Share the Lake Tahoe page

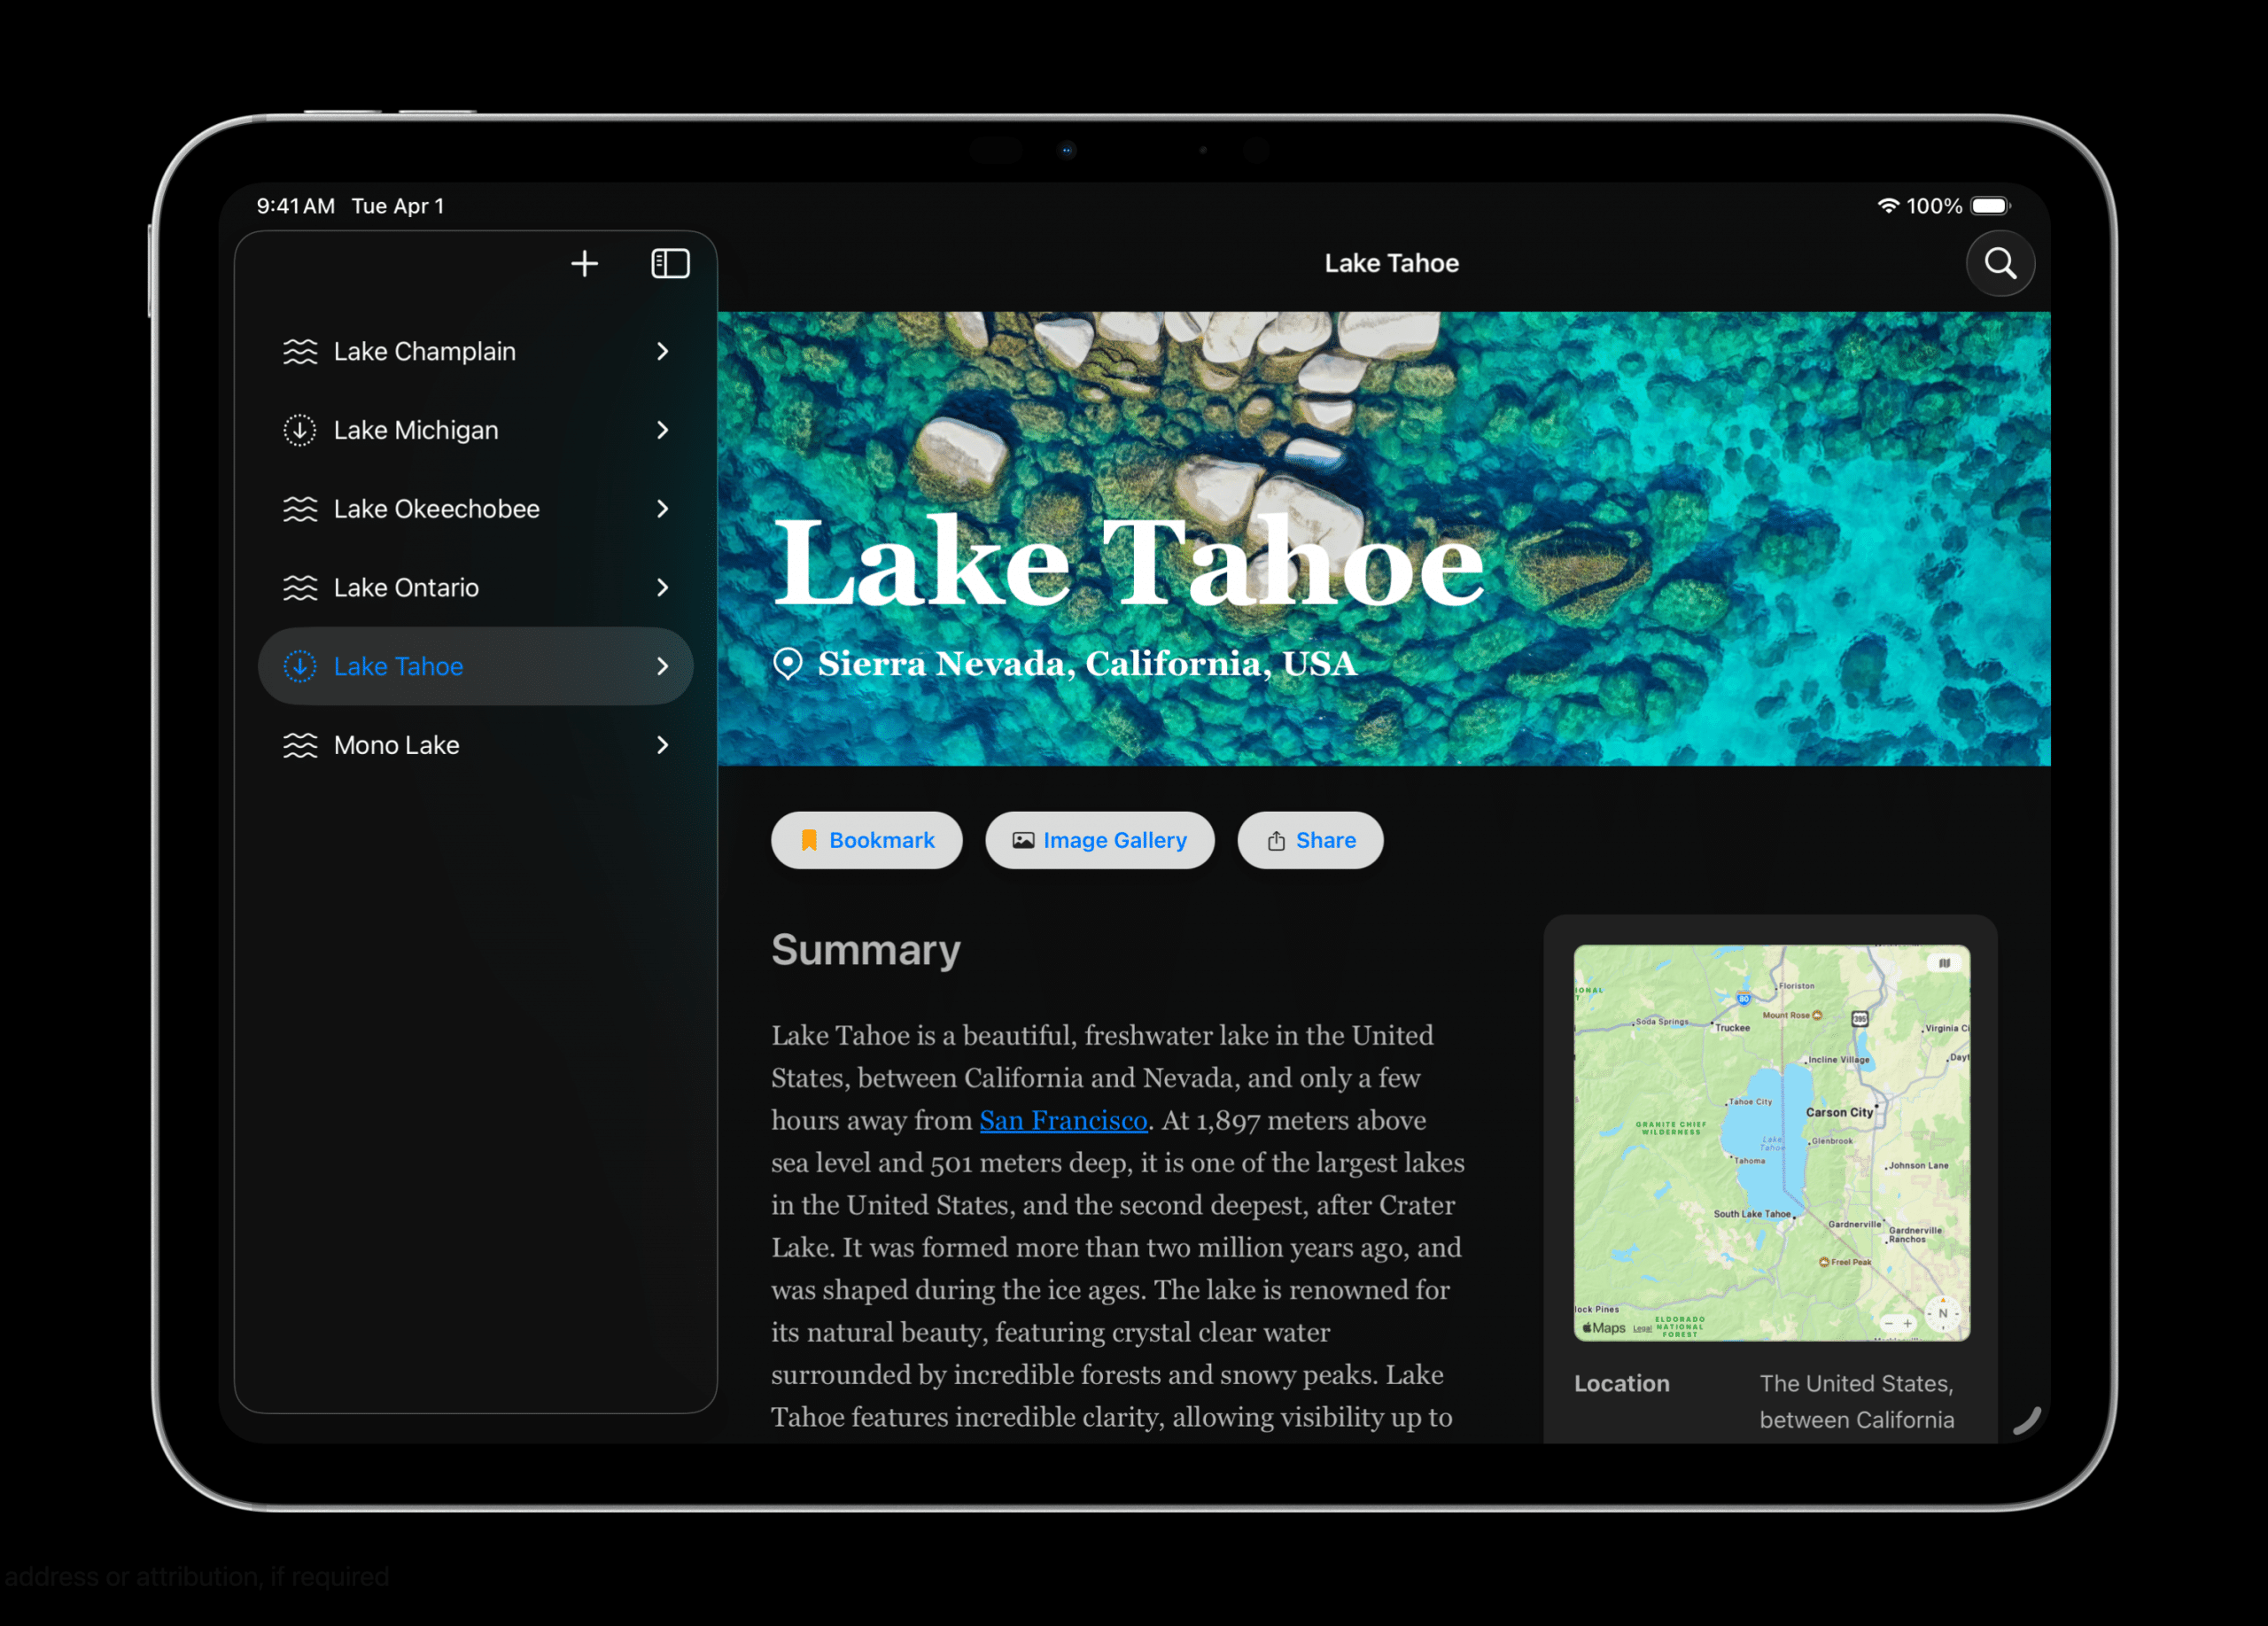click(x=1310, y=840)
